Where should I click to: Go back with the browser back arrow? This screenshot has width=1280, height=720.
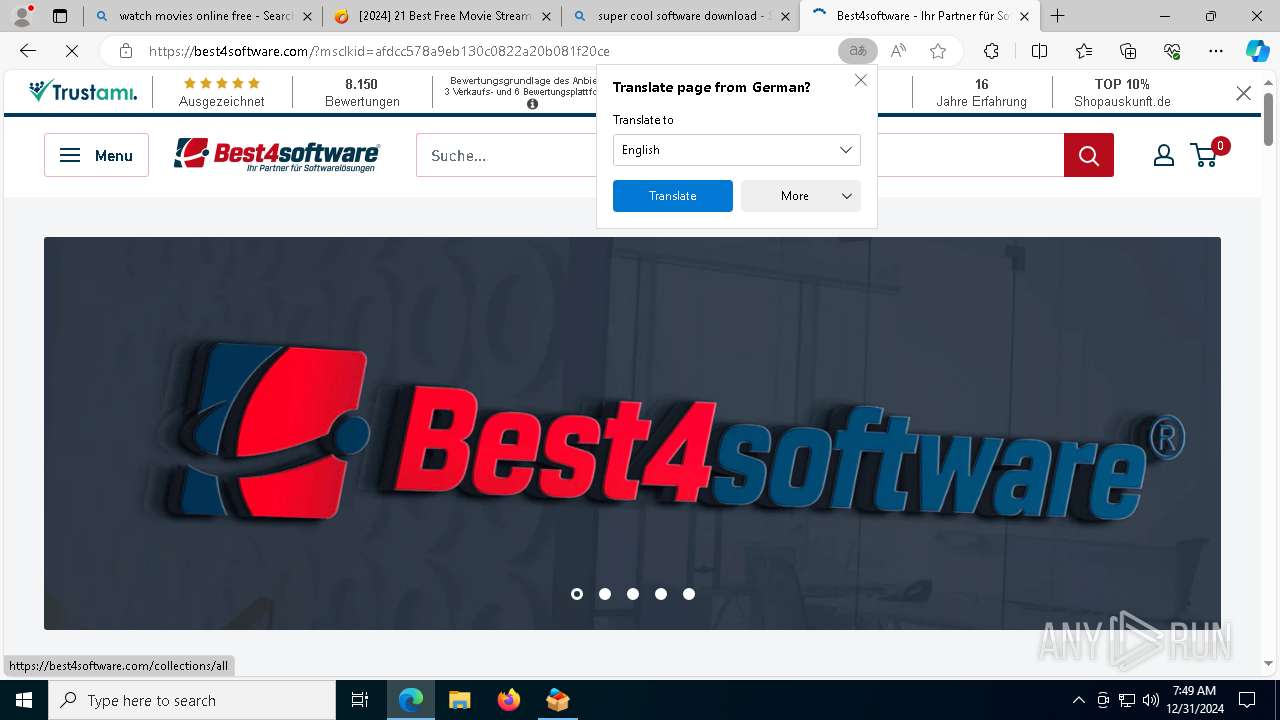[x=28, y=51]
